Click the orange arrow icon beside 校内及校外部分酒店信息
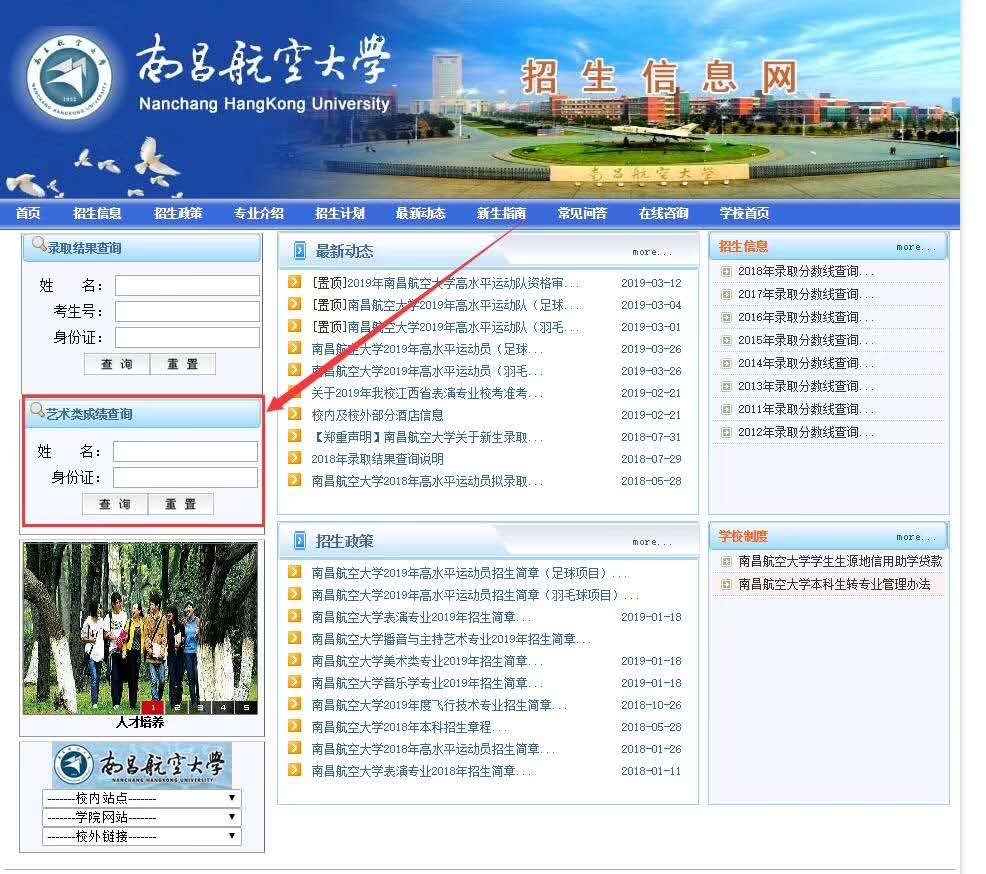 [x=294, y=414]
